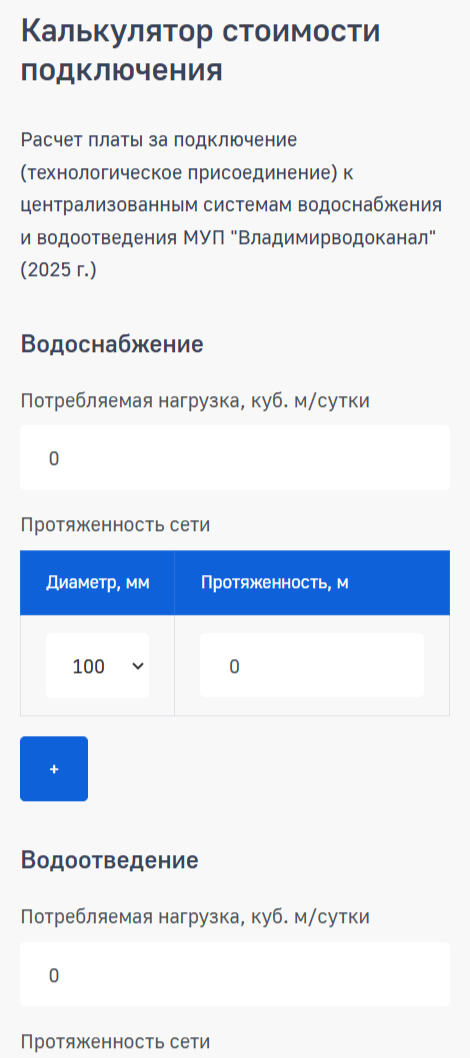
Task: Add a network row with the plus button
Action: click(54, 769)
